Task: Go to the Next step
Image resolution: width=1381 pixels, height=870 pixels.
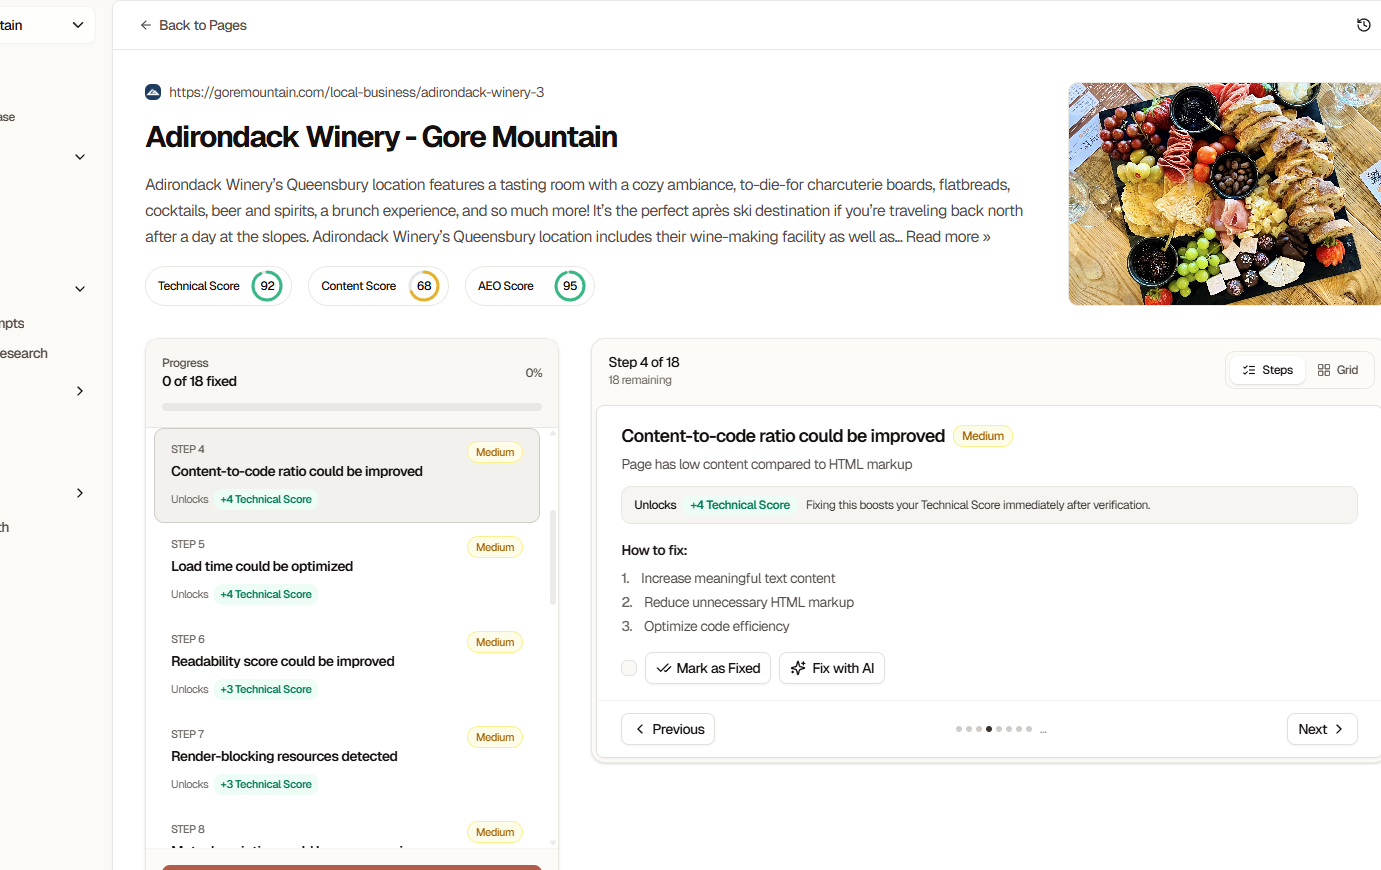Action: point(1322,729)
